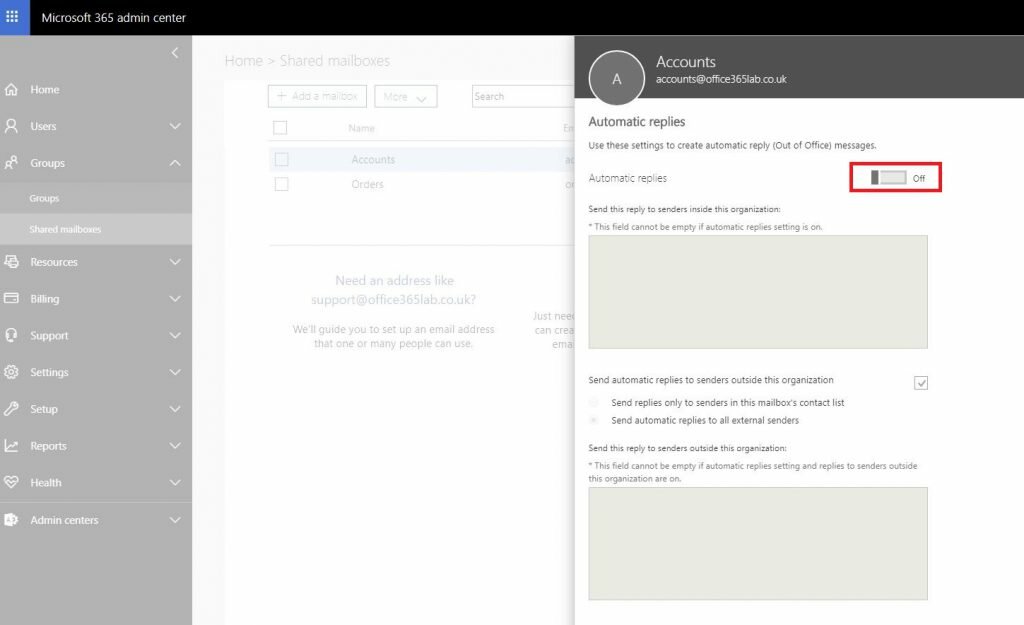The image size is (1024, 625).
Task: Expand the Settings menu chevron
Action: (175, 372)
